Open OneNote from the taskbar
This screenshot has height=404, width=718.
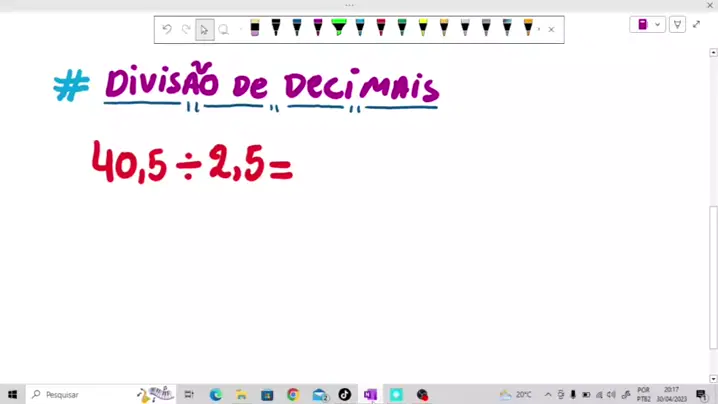(370, 395)
